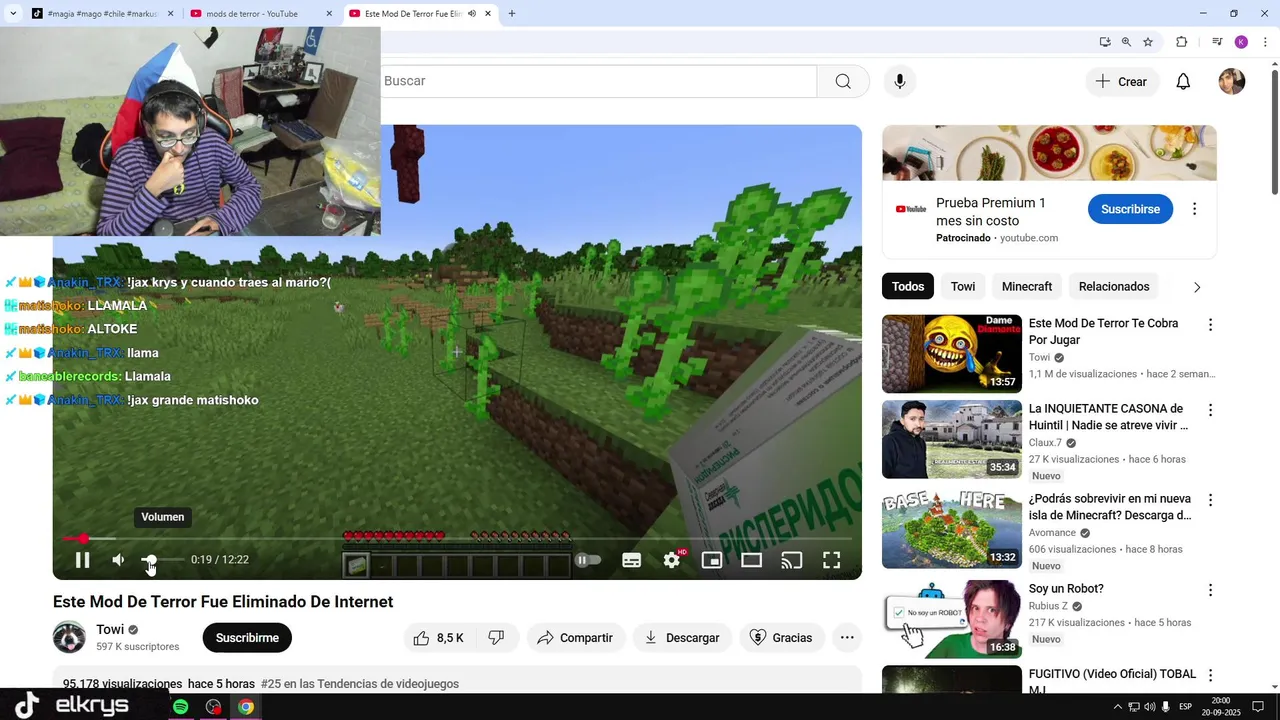Click the Gracias button
1280x720 pixels.
pos(781,638)
